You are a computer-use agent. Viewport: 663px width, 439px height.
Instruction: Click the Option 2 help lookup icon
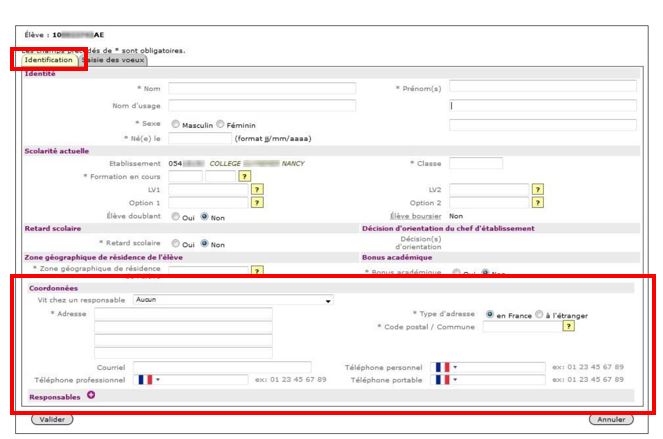click(537, 202)
